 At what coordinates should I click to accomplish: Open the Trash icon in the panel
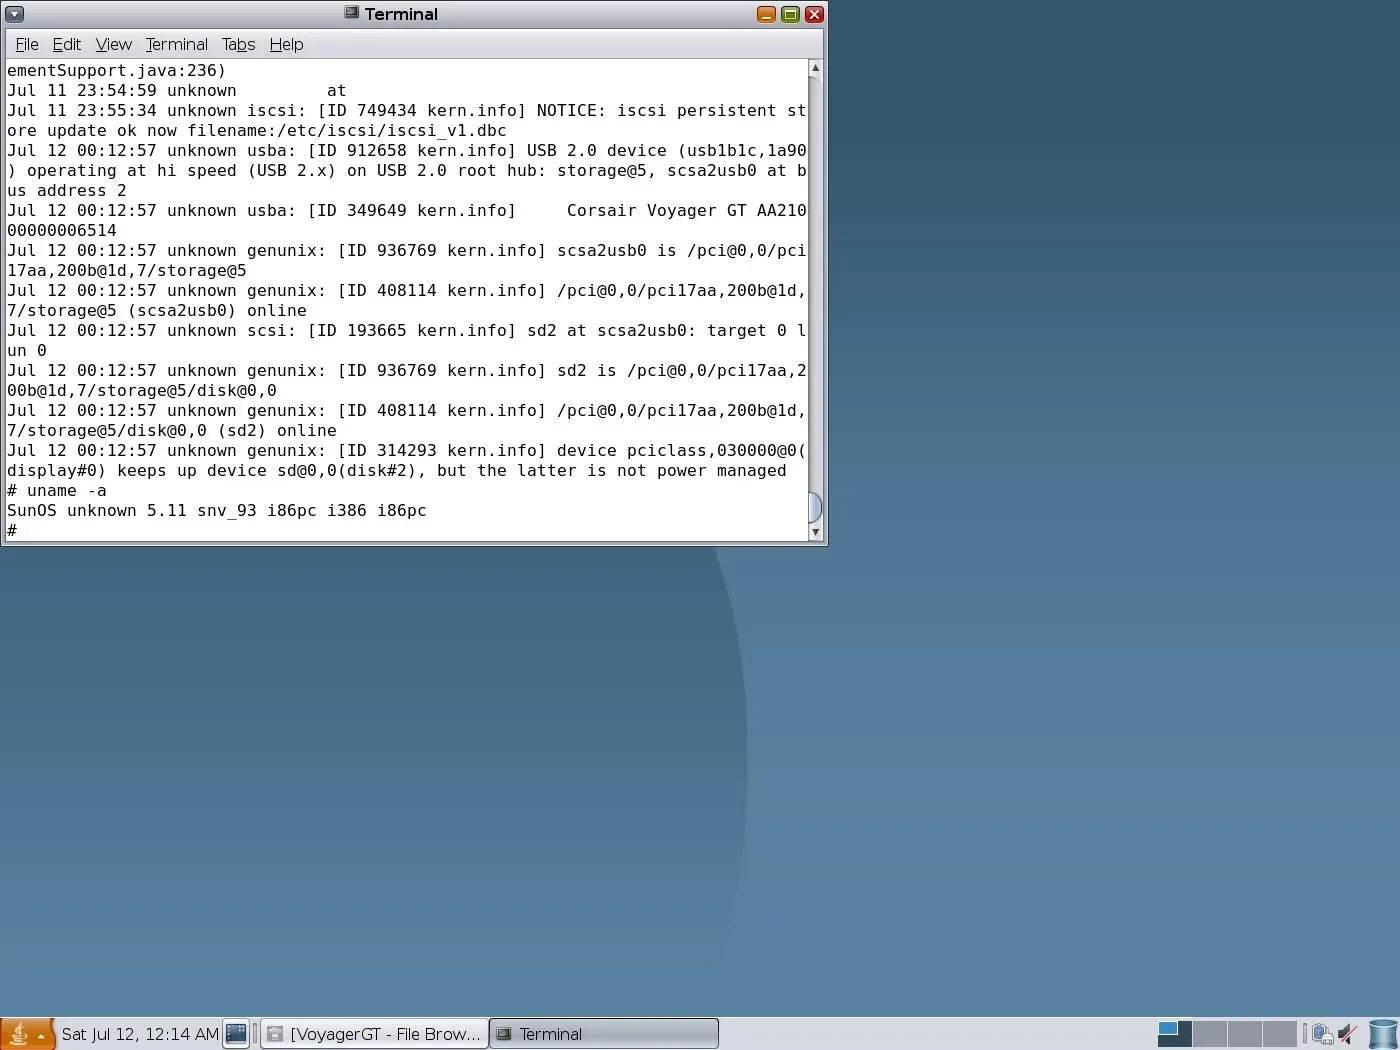tap(1383, 1034)
